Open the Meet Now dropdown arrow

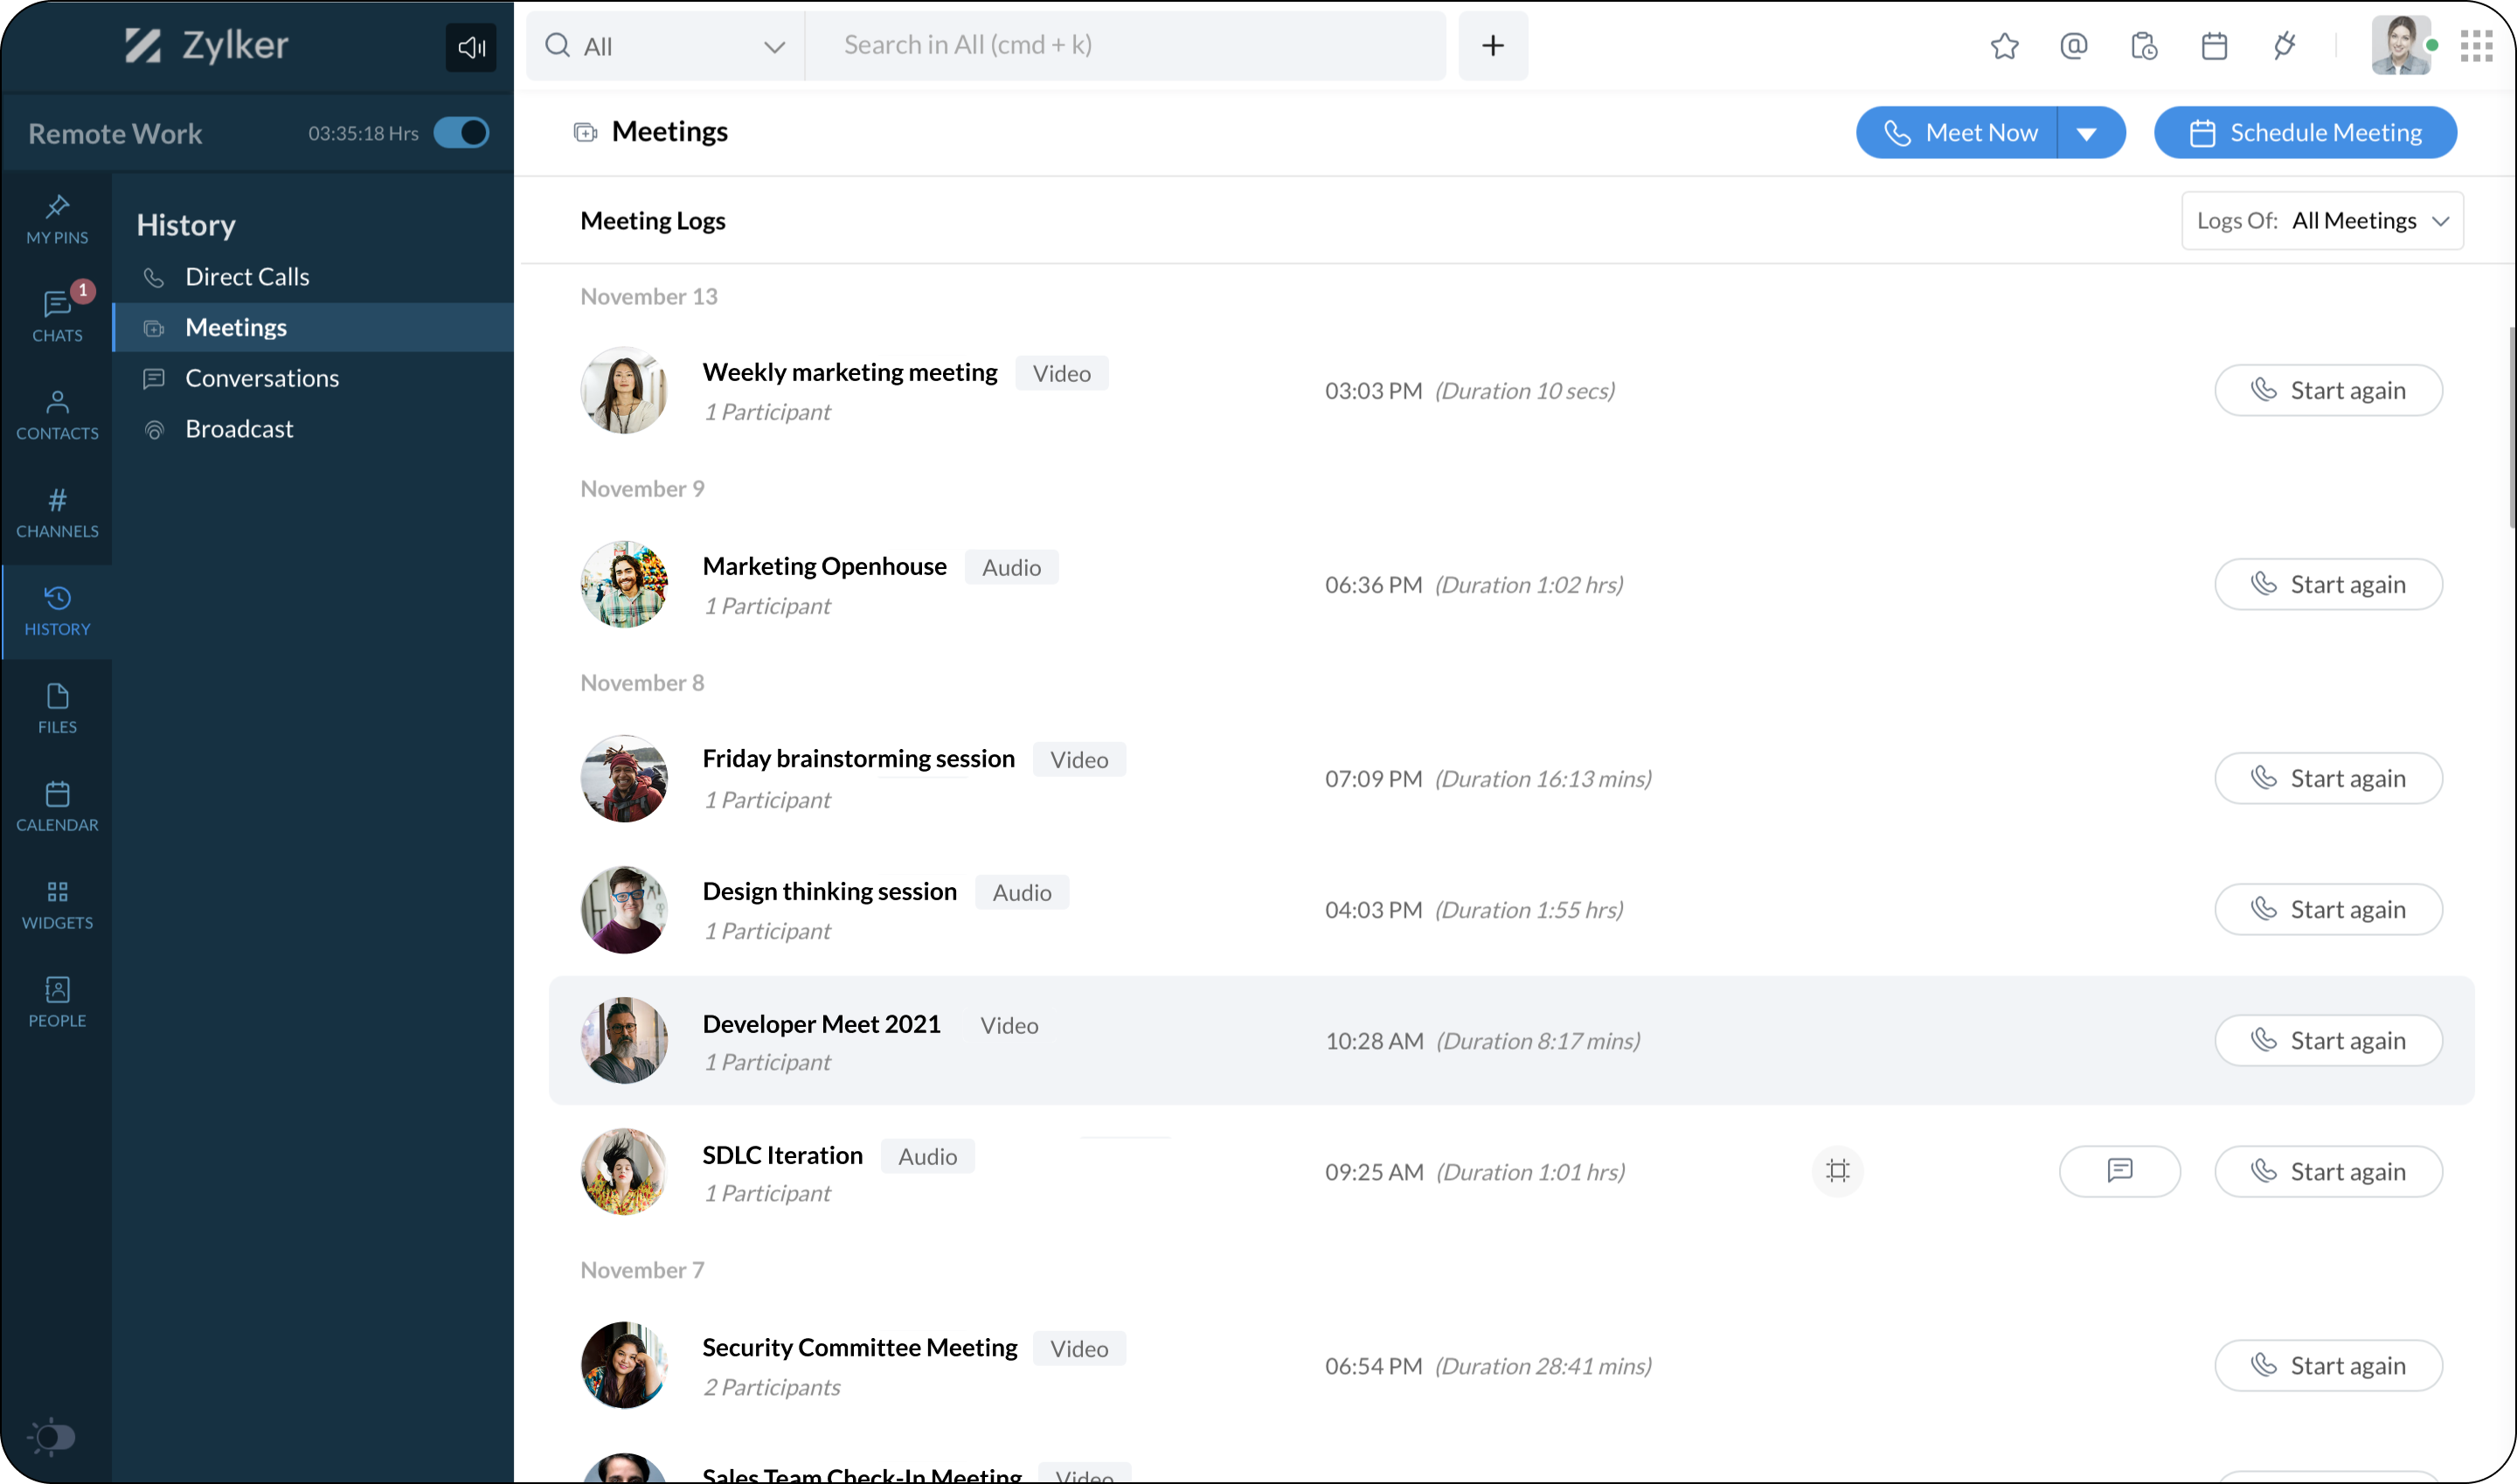click(x=2087, y=133)
